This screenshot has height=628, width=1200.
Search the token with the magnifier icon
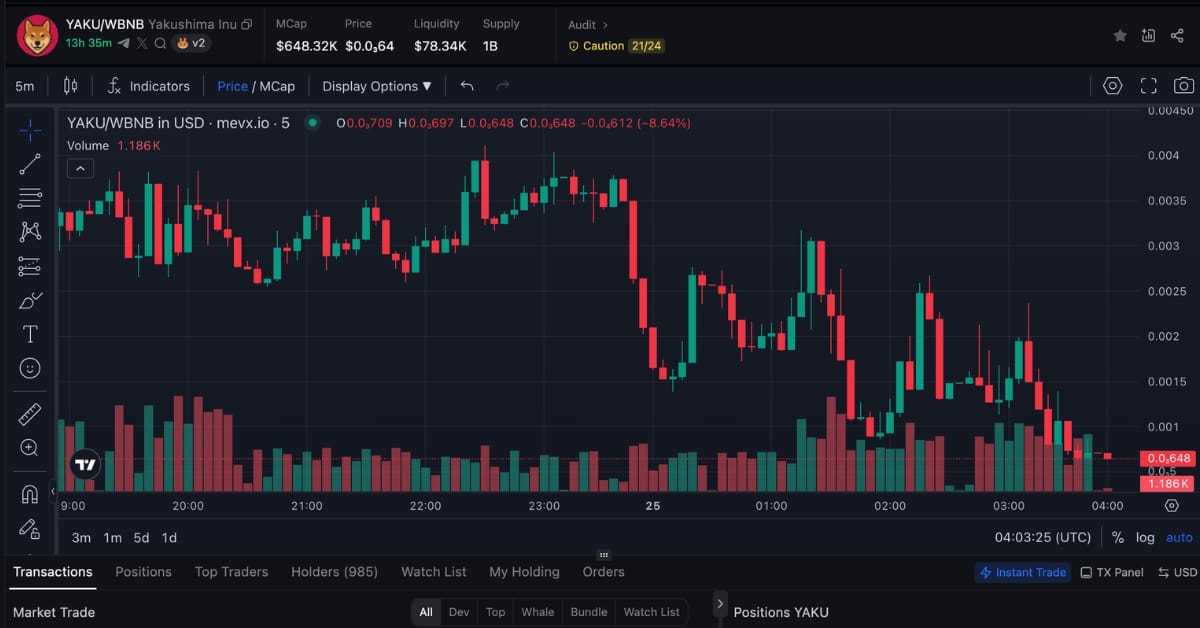click(x=160, y=43)
